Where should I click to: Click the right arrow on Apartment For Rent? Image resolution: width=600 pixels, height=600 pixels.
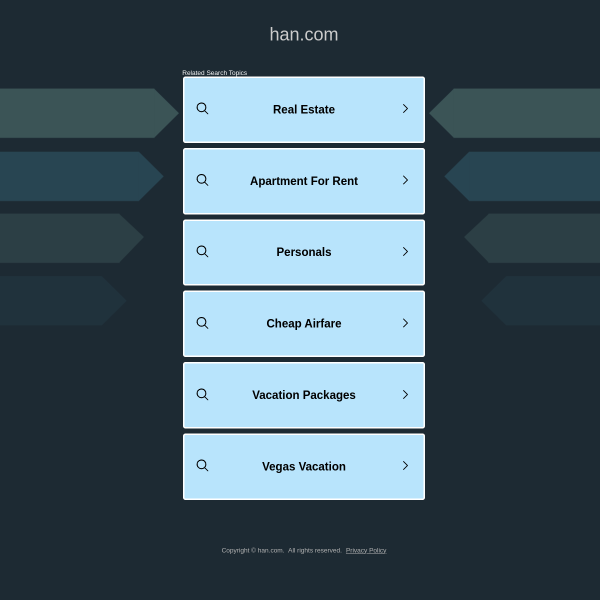tap(405, 180)
